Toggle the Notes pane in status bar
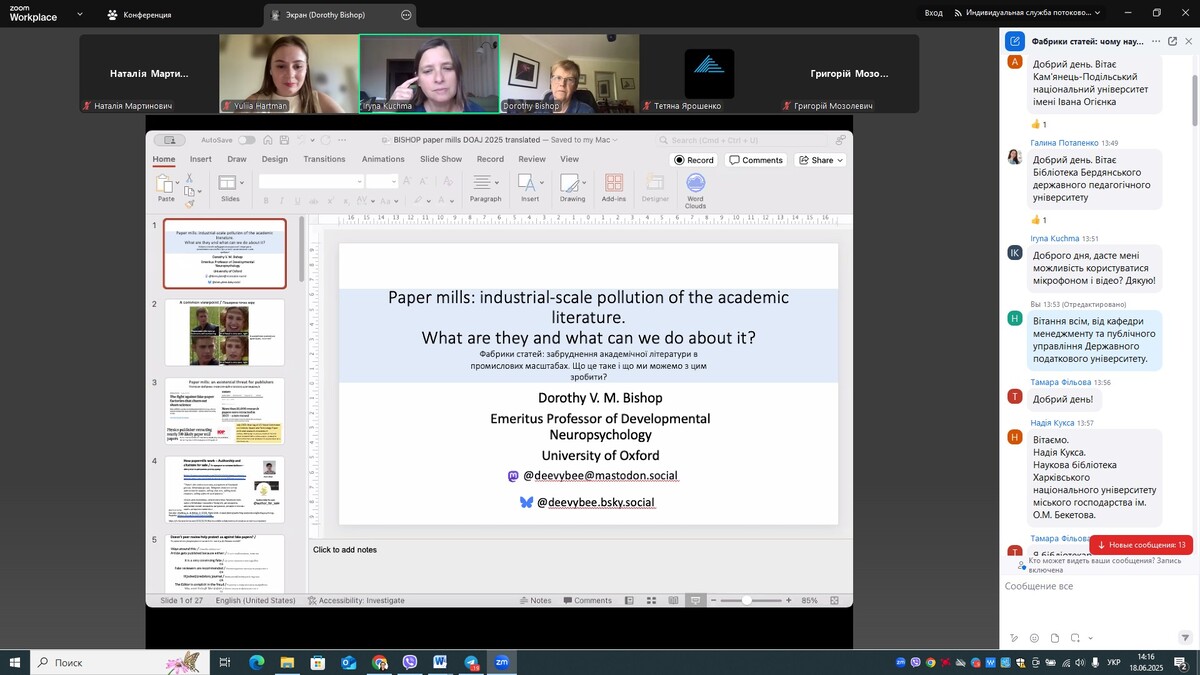Image resolution: width=1200 pixels, height=675 pixels. click(x=536, y=600)
